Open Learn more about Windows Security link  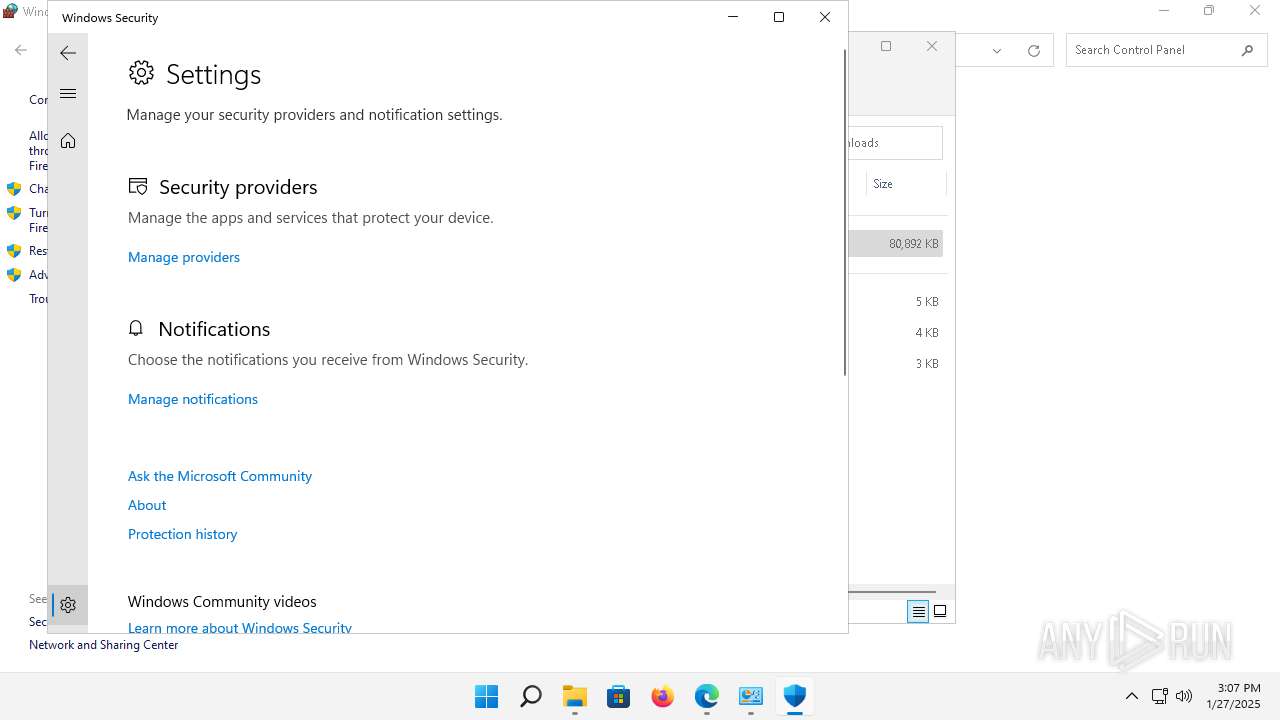pyautogui.click(x=240, y=627)
